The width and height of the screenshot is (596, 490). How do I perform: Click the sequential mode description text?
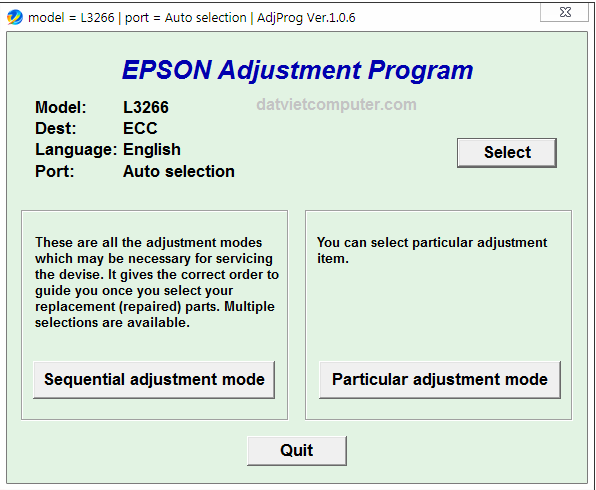click(x=157, y=282)
